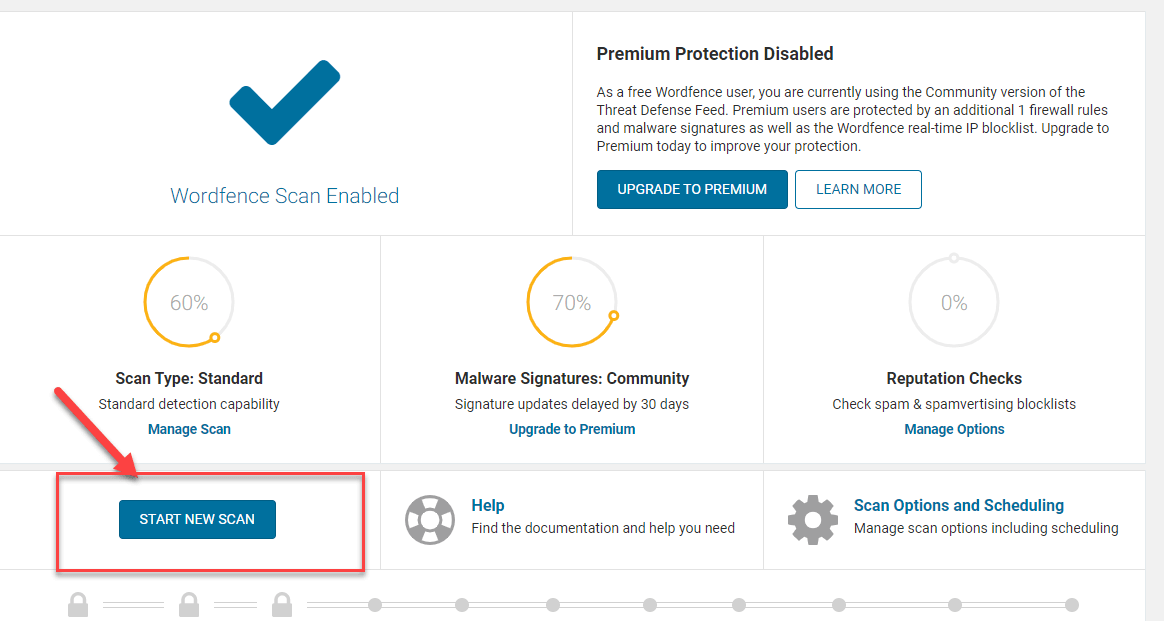The image size is (1164, 621).
Task: Click the third padlock scan stage icon
Action: coord(282,605)
